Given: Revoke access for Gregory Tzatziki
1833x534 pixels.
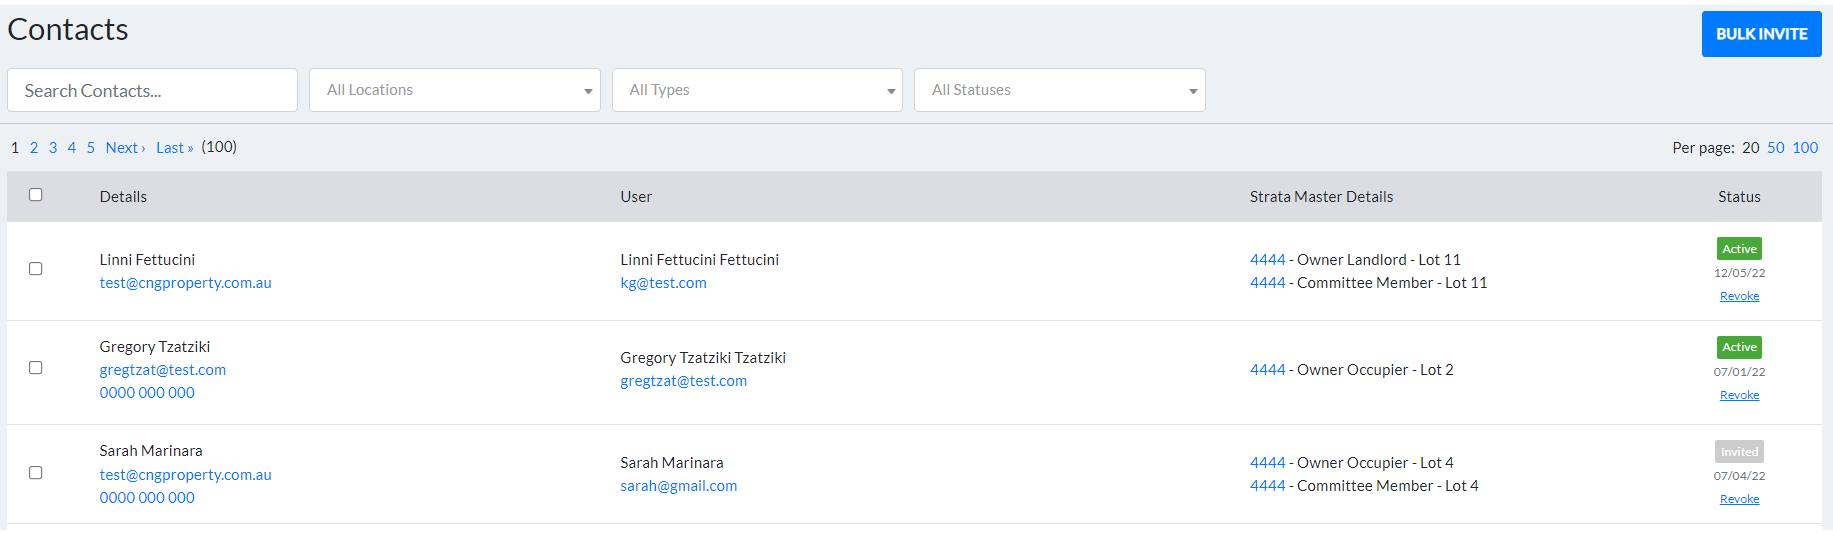Looking at the screenshot, I should coord(1739,395).
